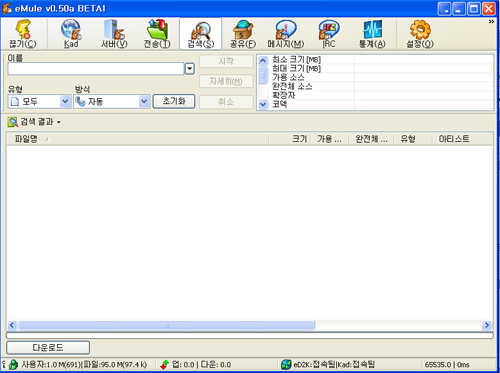Sort by Size (크기) column header

coord(290,139)
